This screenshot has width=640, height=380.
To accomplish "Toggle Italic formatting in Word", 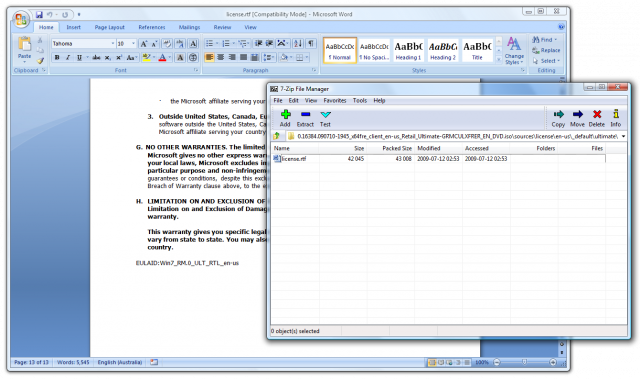I will pyautogui.click(x=68, y=58).
